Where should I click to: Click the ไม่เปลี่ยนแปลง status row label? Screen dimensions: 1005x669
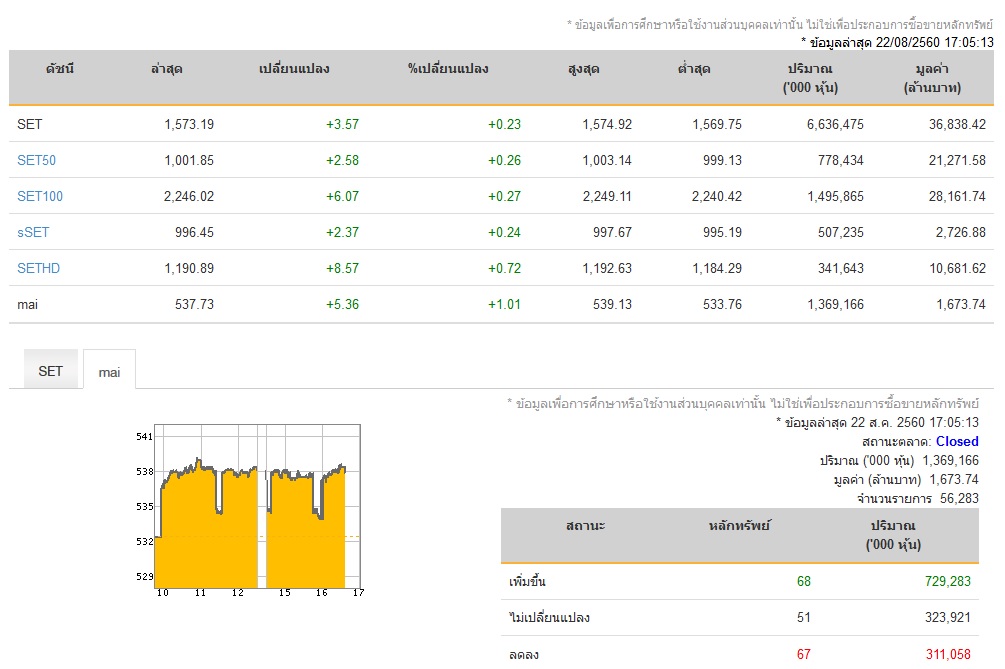click(x=549, y=617)
